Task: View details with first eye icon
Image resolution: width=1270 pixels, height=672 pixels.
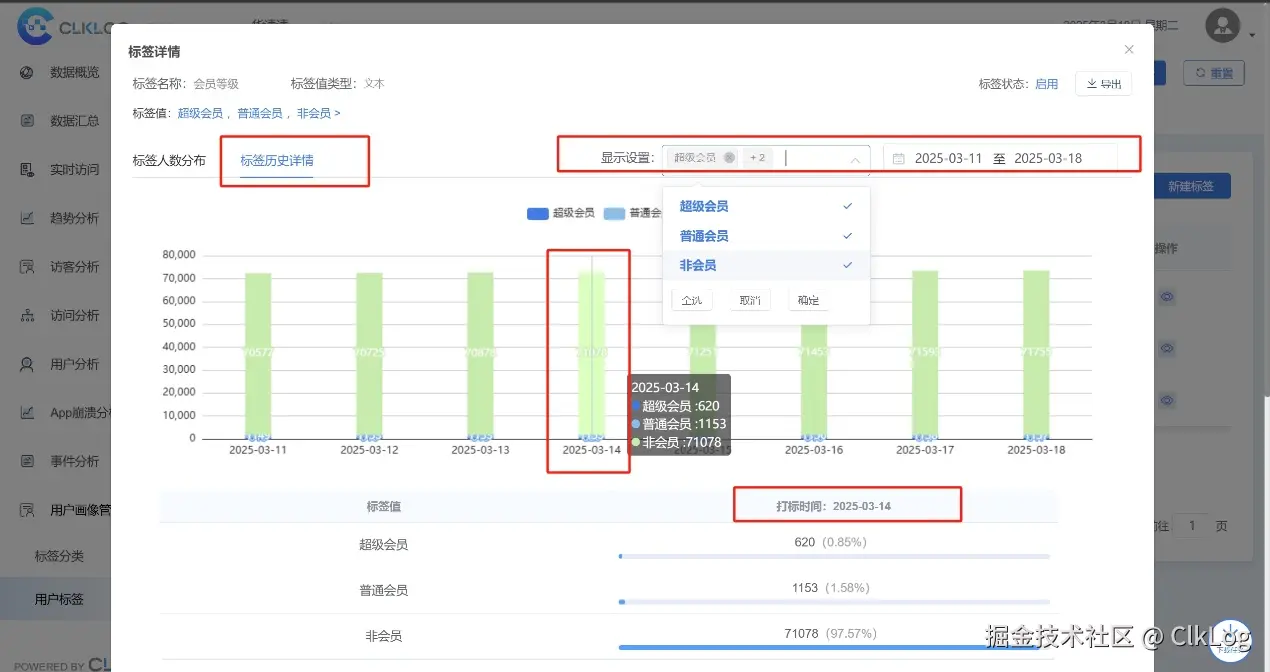Action: [1166, 297]
